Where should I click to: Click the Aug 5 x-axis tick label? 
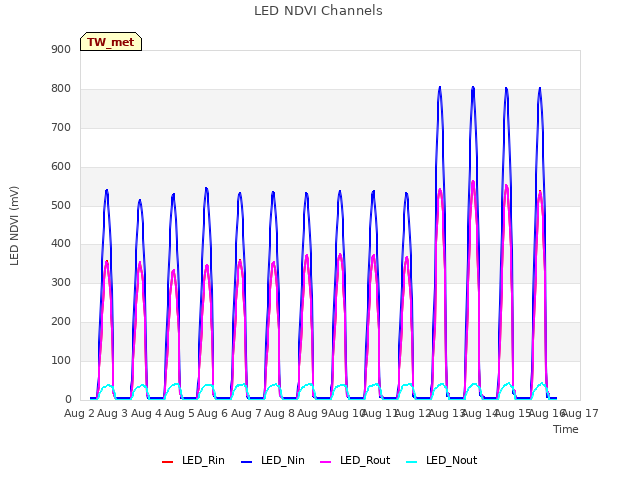[x=179, y=413]
